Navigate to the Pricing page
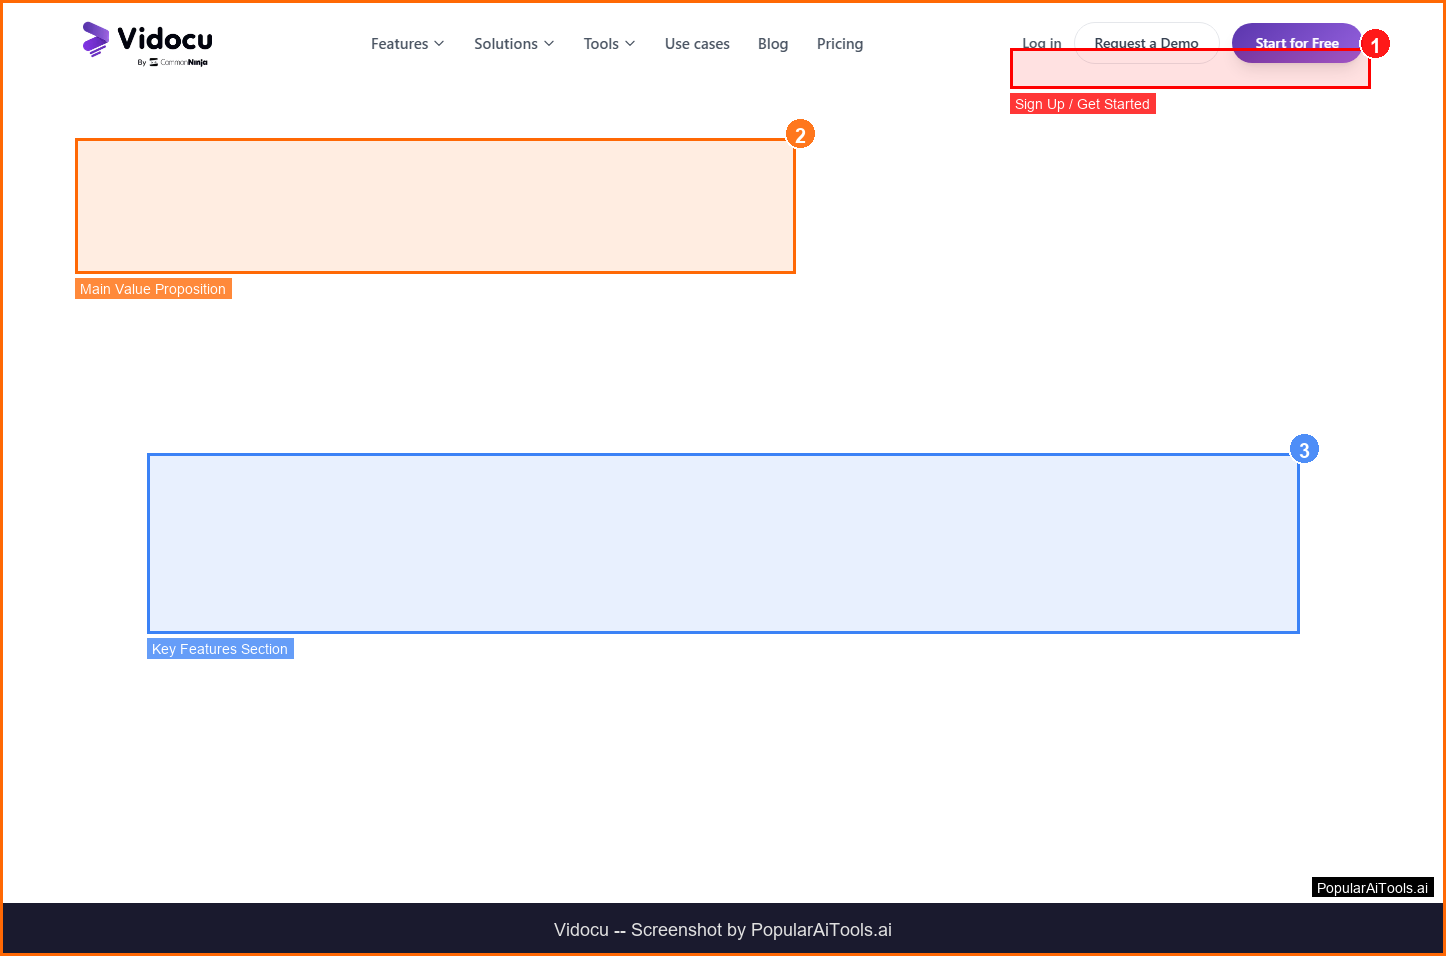 (x=840, y=44)
